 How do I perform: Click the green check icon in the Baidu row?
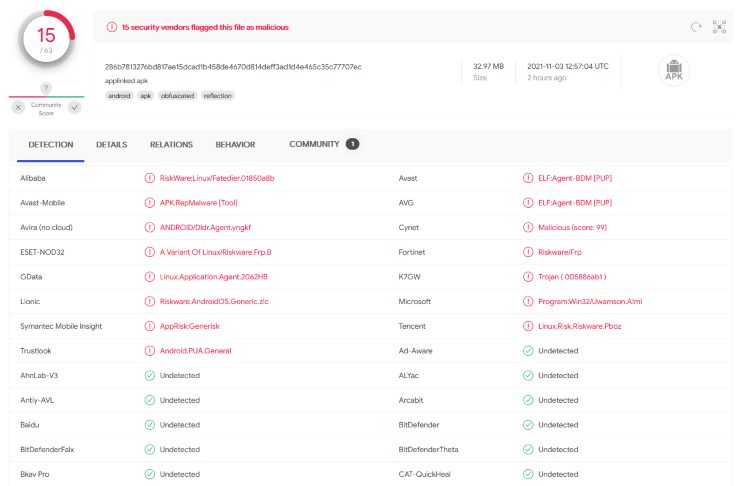(x=150, y=425)
